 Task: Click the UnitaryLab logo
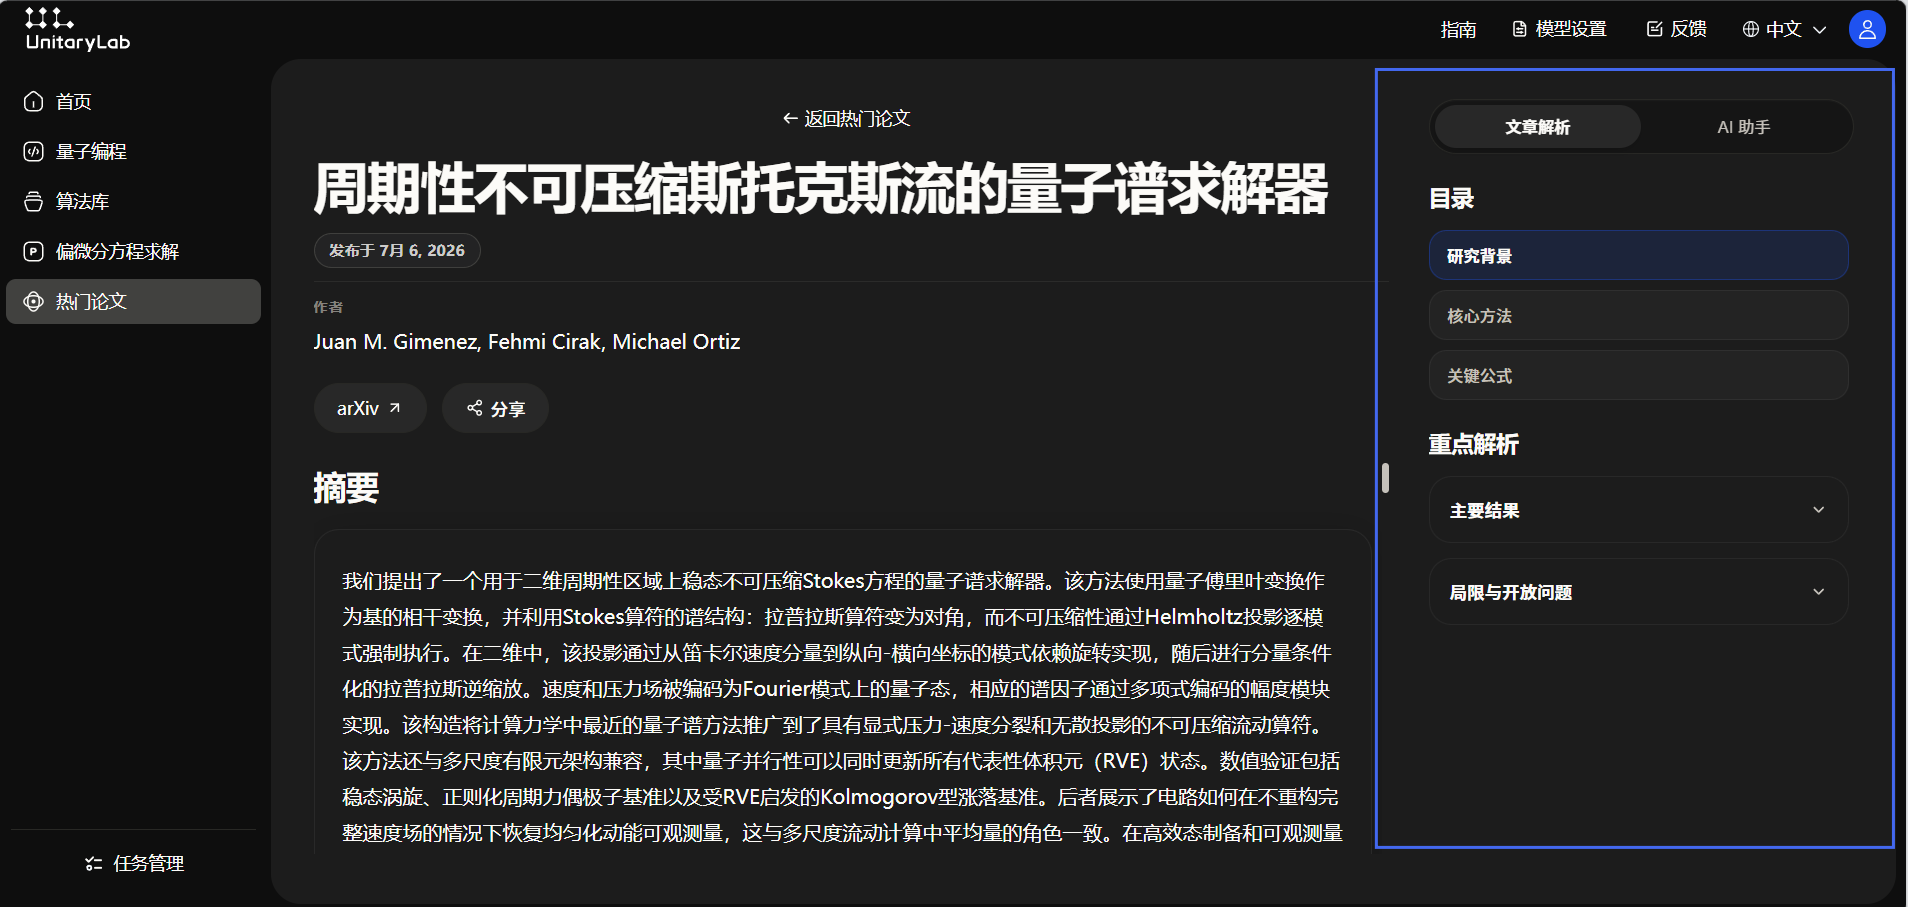(x=78, y=29)
